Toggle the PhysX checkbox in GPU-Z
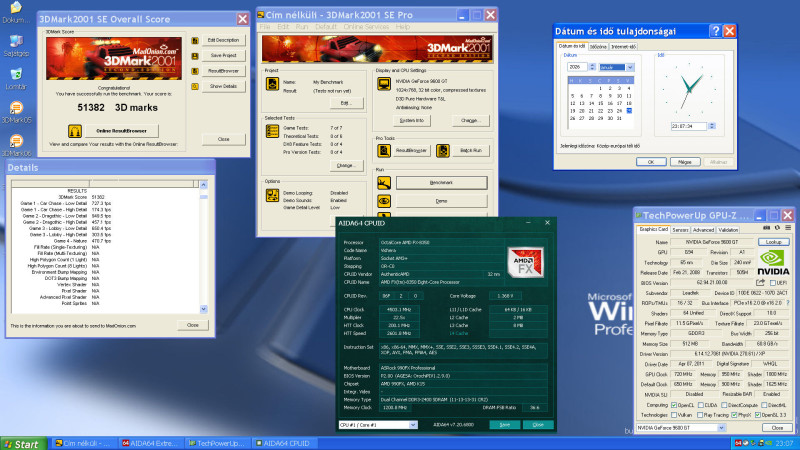 tap(734, 415)
